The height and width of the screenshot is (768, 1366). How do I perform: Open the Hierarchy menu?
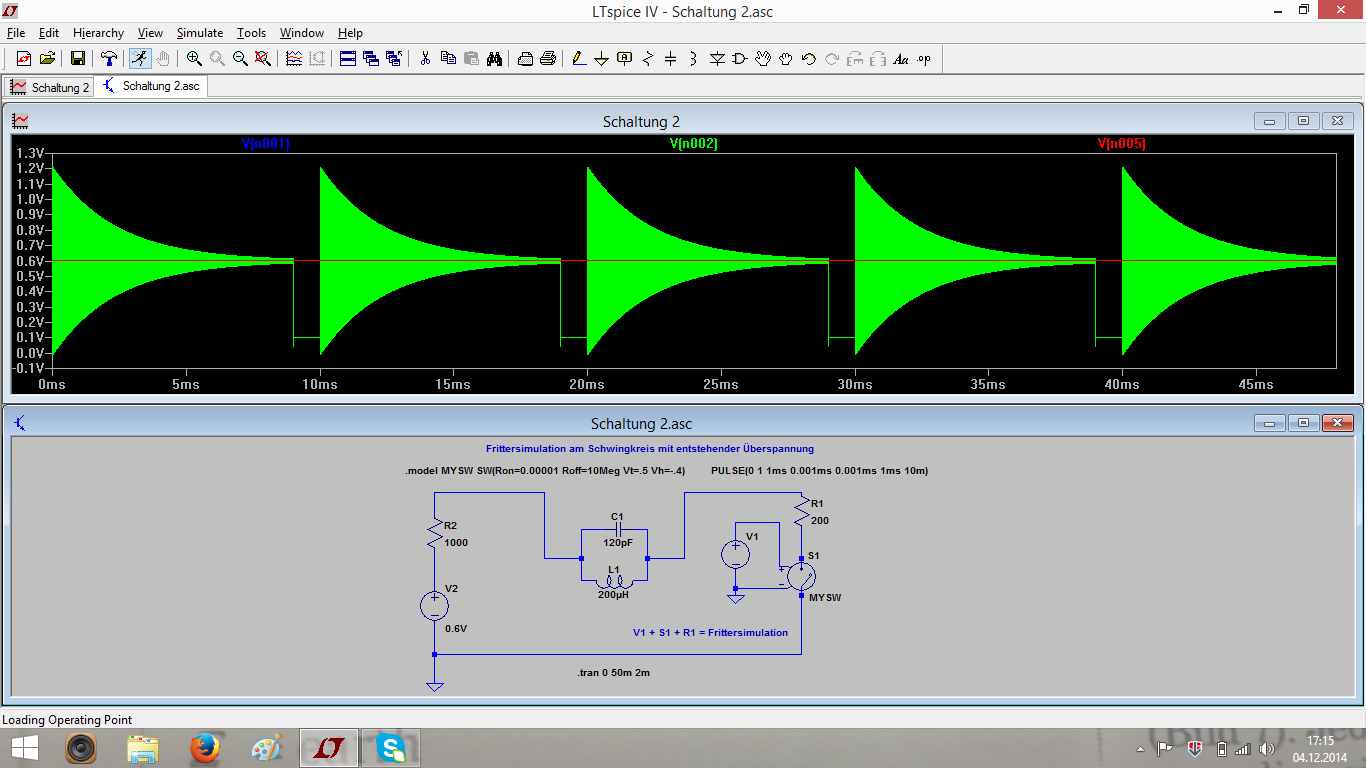pyautogui.click(x=98, y=33)
